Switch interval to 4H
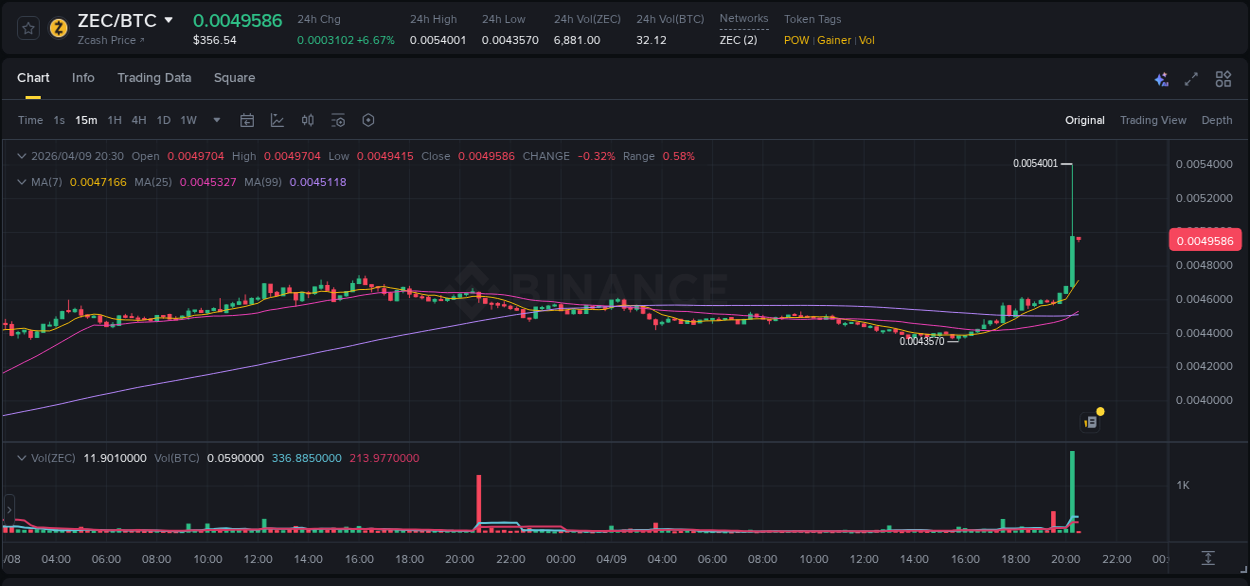Image resolution: width=1250 pixels, height=586 pixels. (x=138, y=120)
